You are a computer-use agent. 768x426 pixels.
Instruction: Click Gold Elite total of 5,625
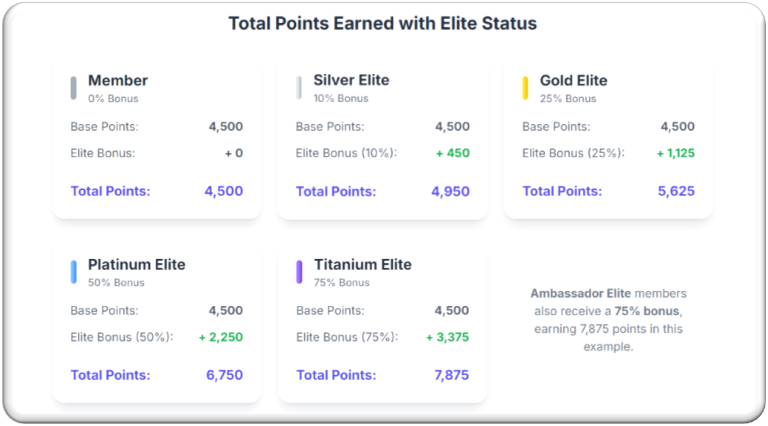click(676, 191)
